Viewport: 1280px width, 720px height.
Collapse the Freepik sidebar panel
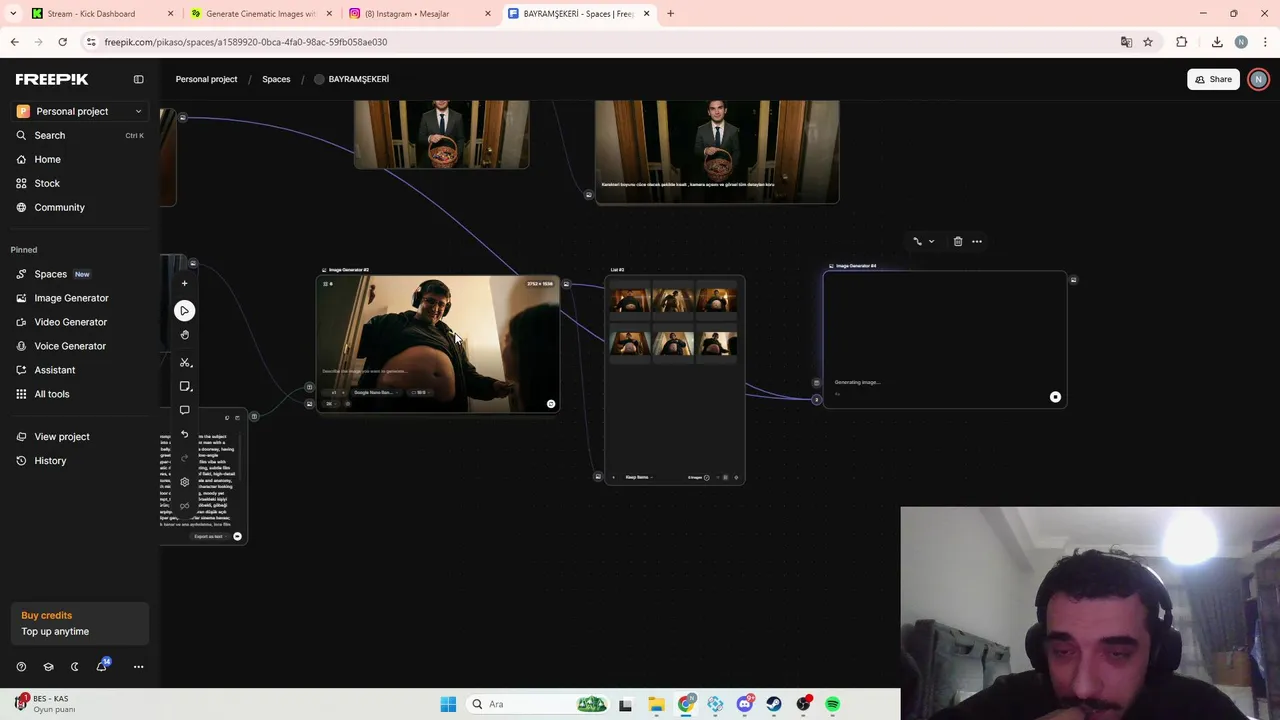(x=139, y=79)
